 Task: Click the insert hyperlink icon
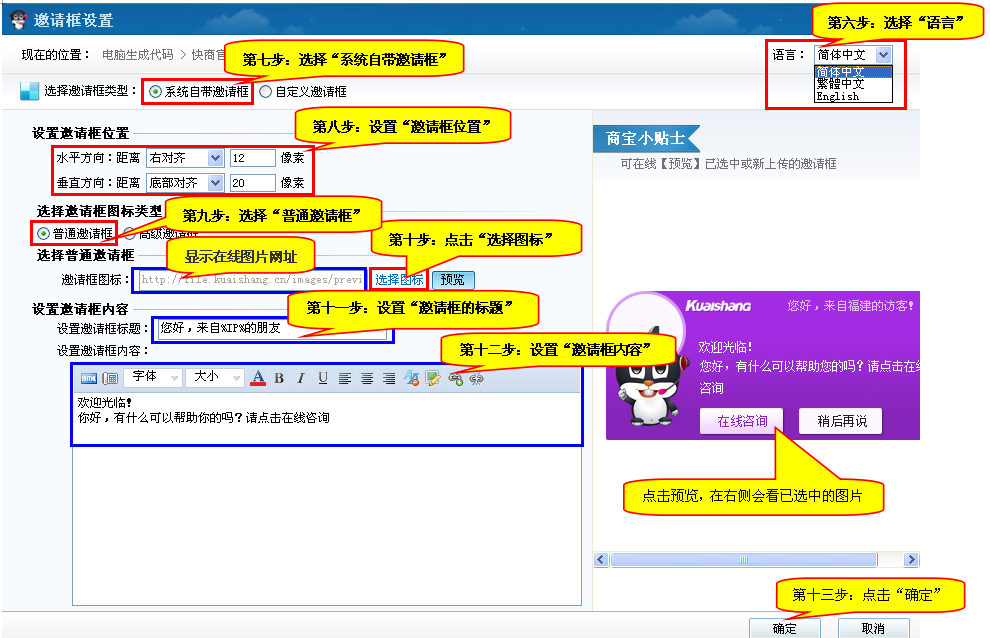coord(456,378)
